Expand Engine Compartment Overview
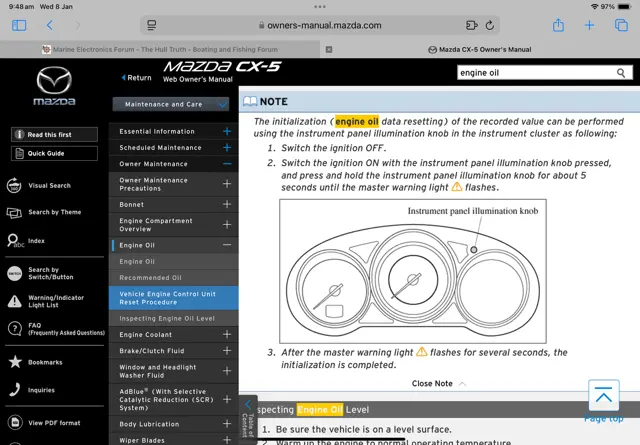The width and height of the screenshot is (640, 445). click(227, 225)
